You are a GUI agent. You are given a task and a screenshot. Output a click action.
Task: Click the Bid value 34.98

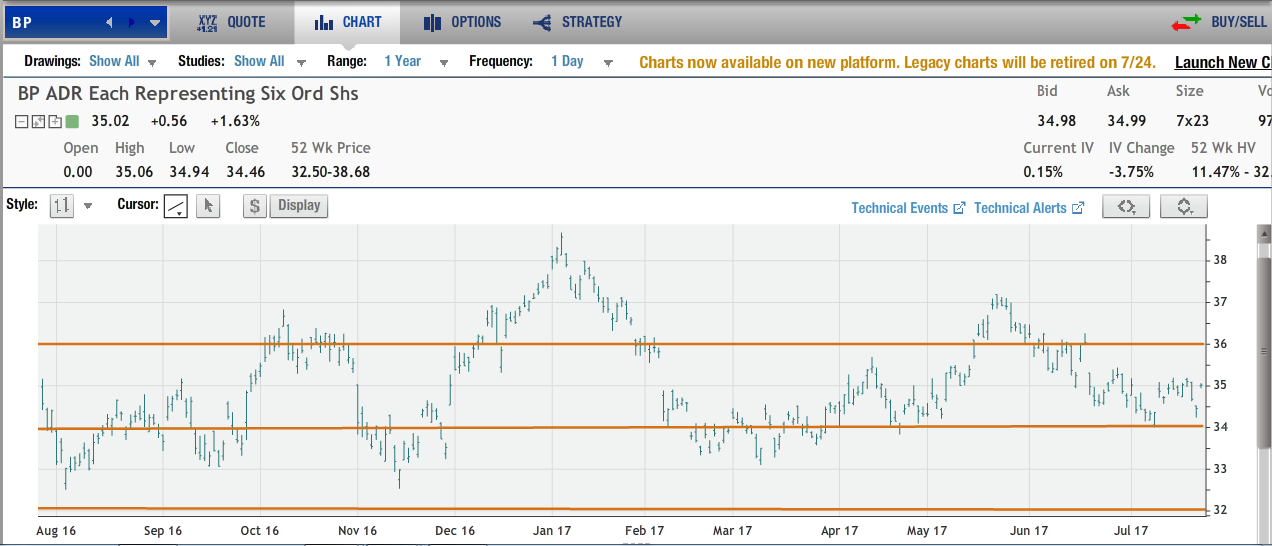[1057, 121]
